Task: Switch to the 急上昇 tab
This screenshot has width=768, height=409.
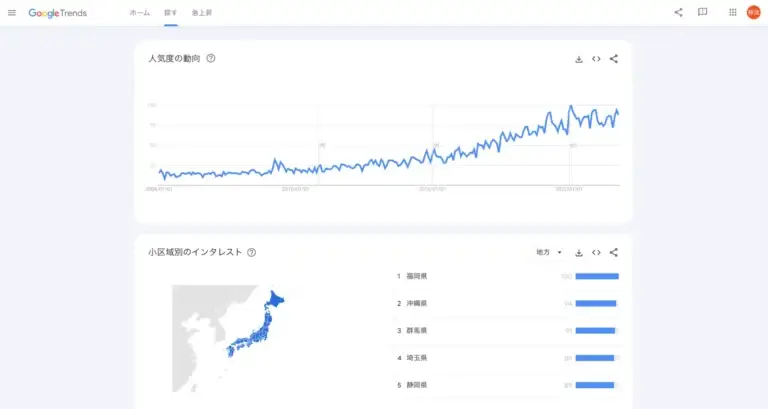Action: point(202,13)
